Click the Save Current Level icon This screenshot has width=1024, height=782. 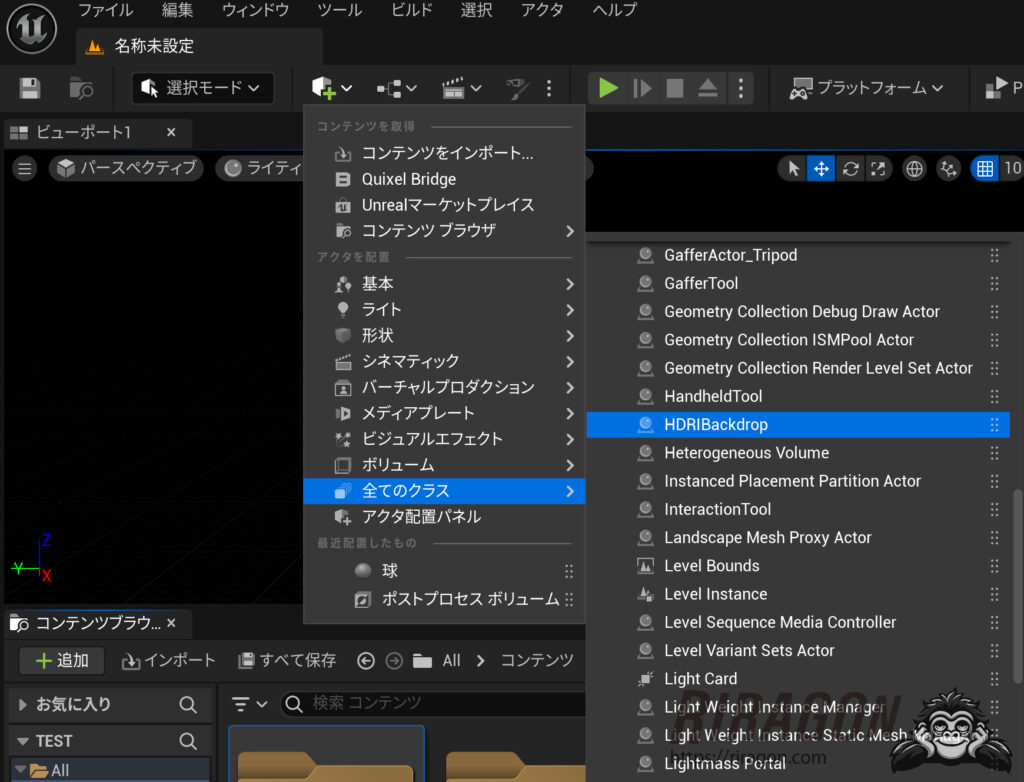pyautogui.click(x=28, y=88)
